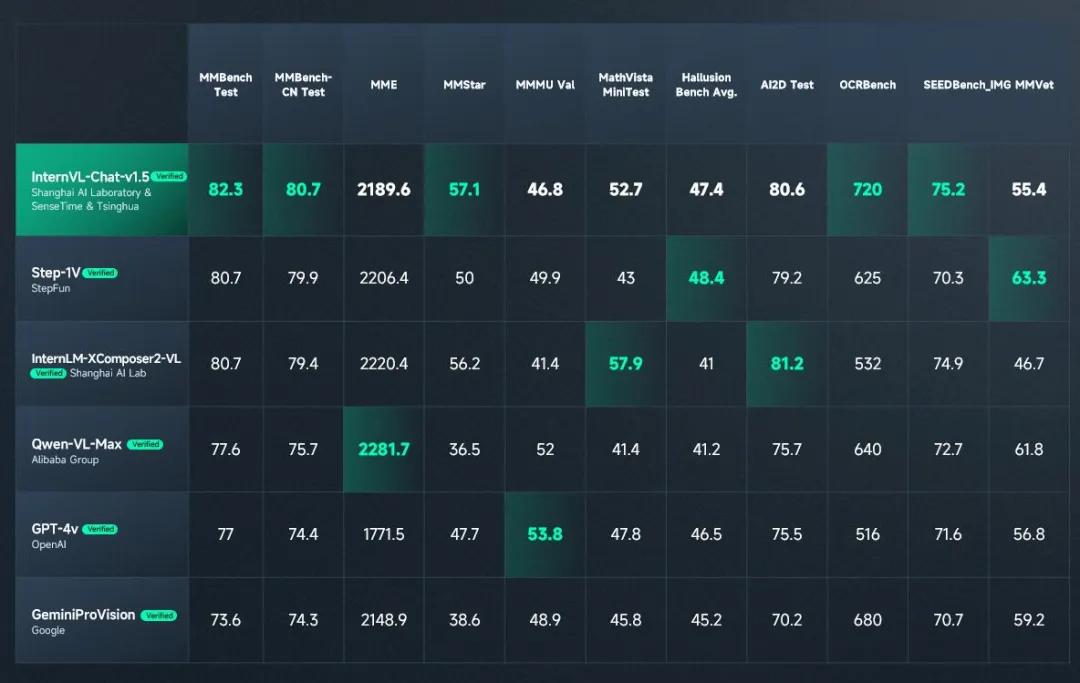Click GeminiProVision's 38.6 MMStar score
The image size is (1080, 683).
coord(464,620)
